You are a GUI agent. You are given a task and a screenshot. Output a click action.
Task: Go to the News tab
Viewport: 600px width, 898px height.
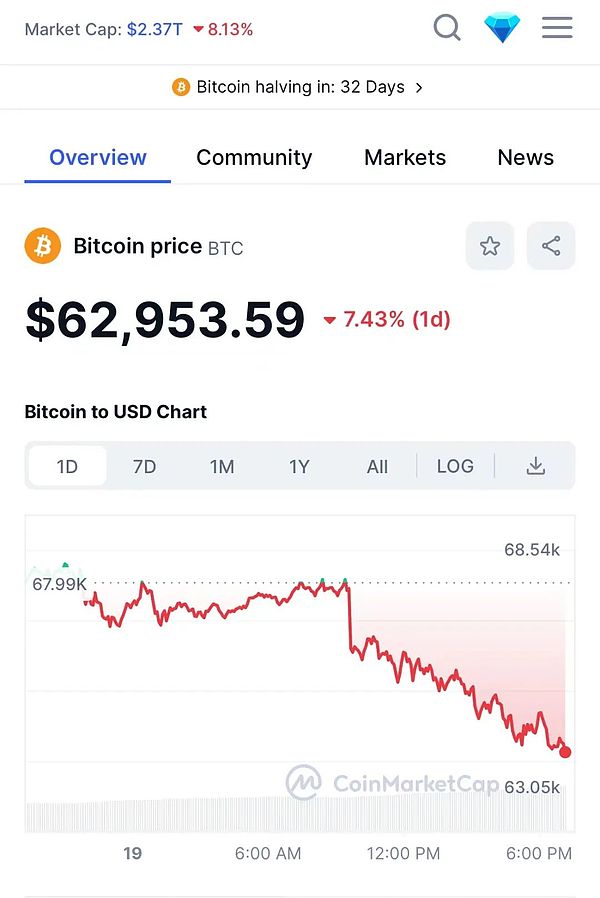coord(525,157)
